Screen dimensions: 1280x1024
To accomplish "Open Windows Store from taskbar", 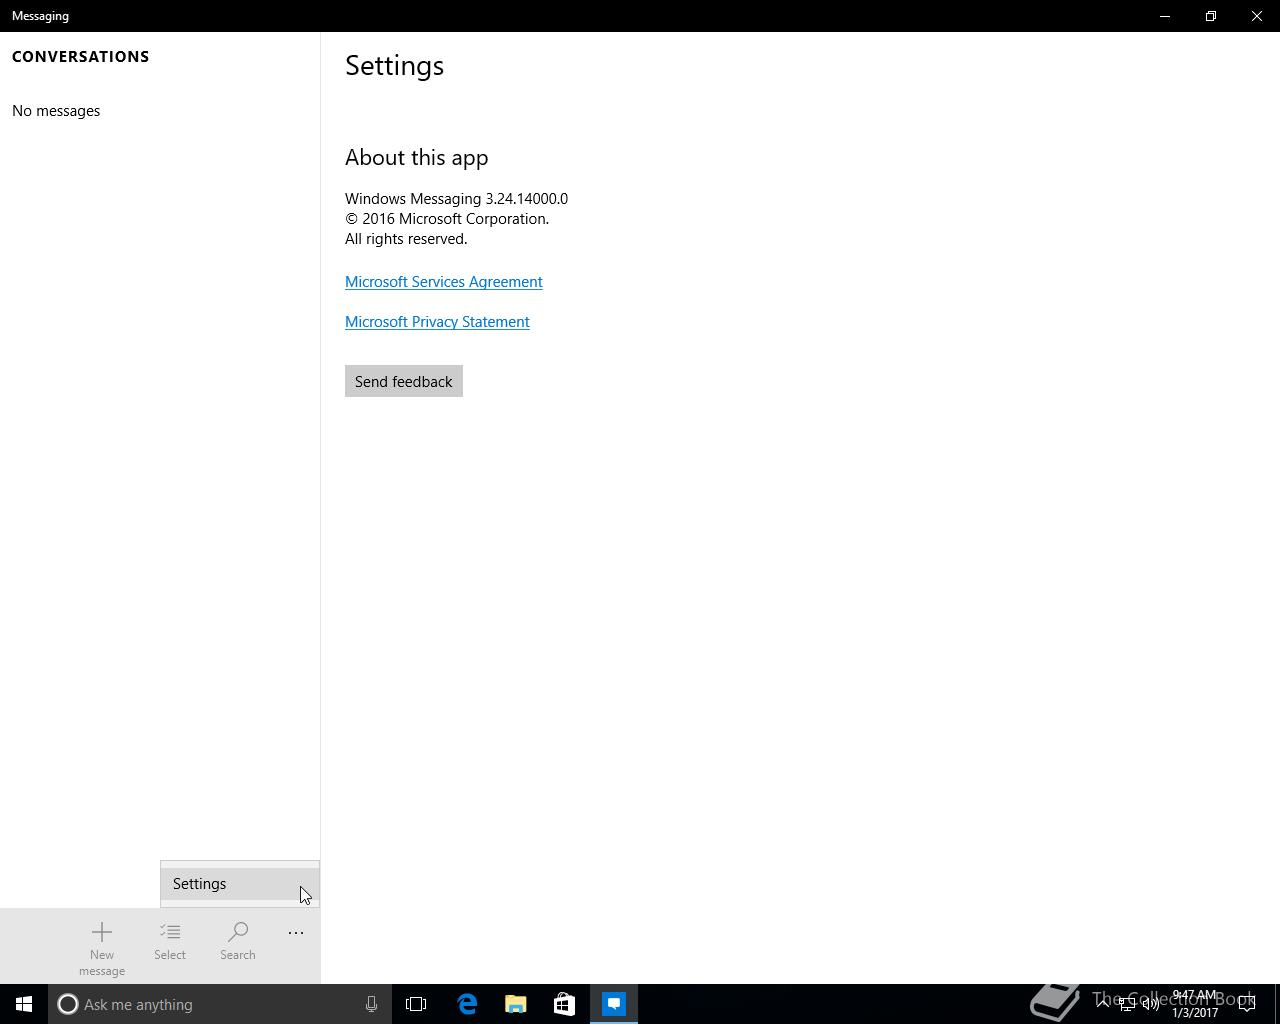I will [x=564, y=1004].
